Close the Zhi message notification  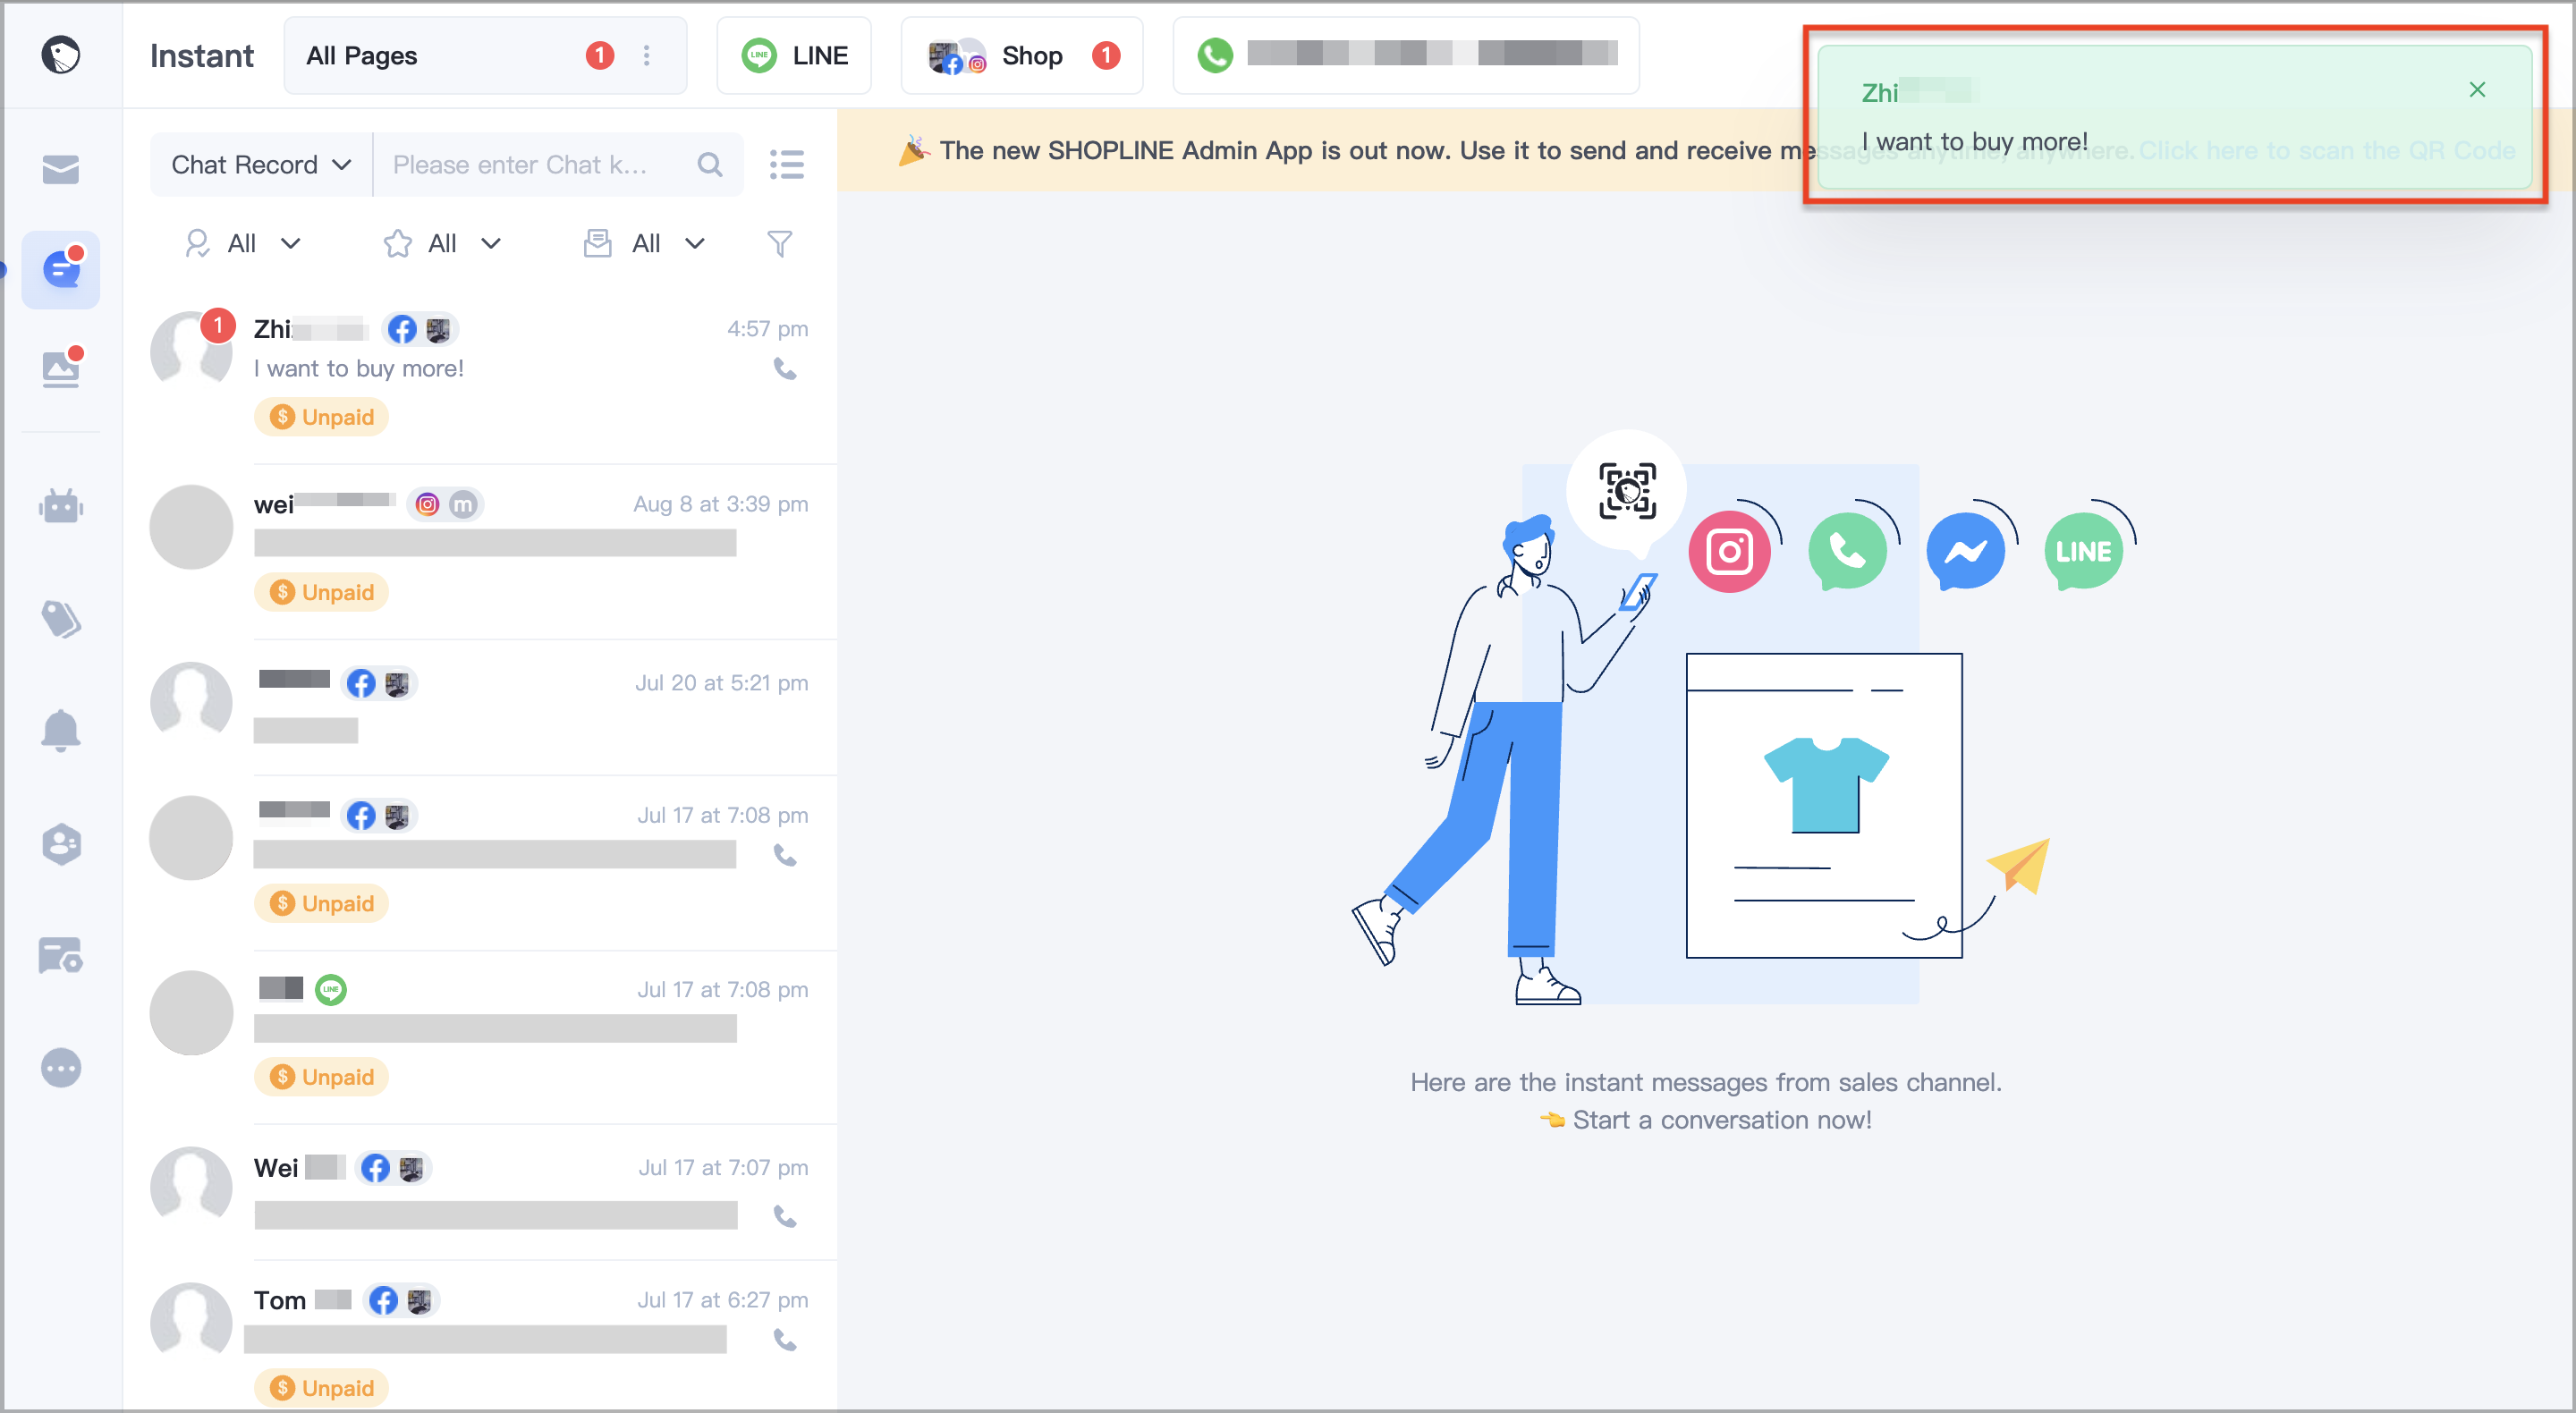click(2477, 90)
